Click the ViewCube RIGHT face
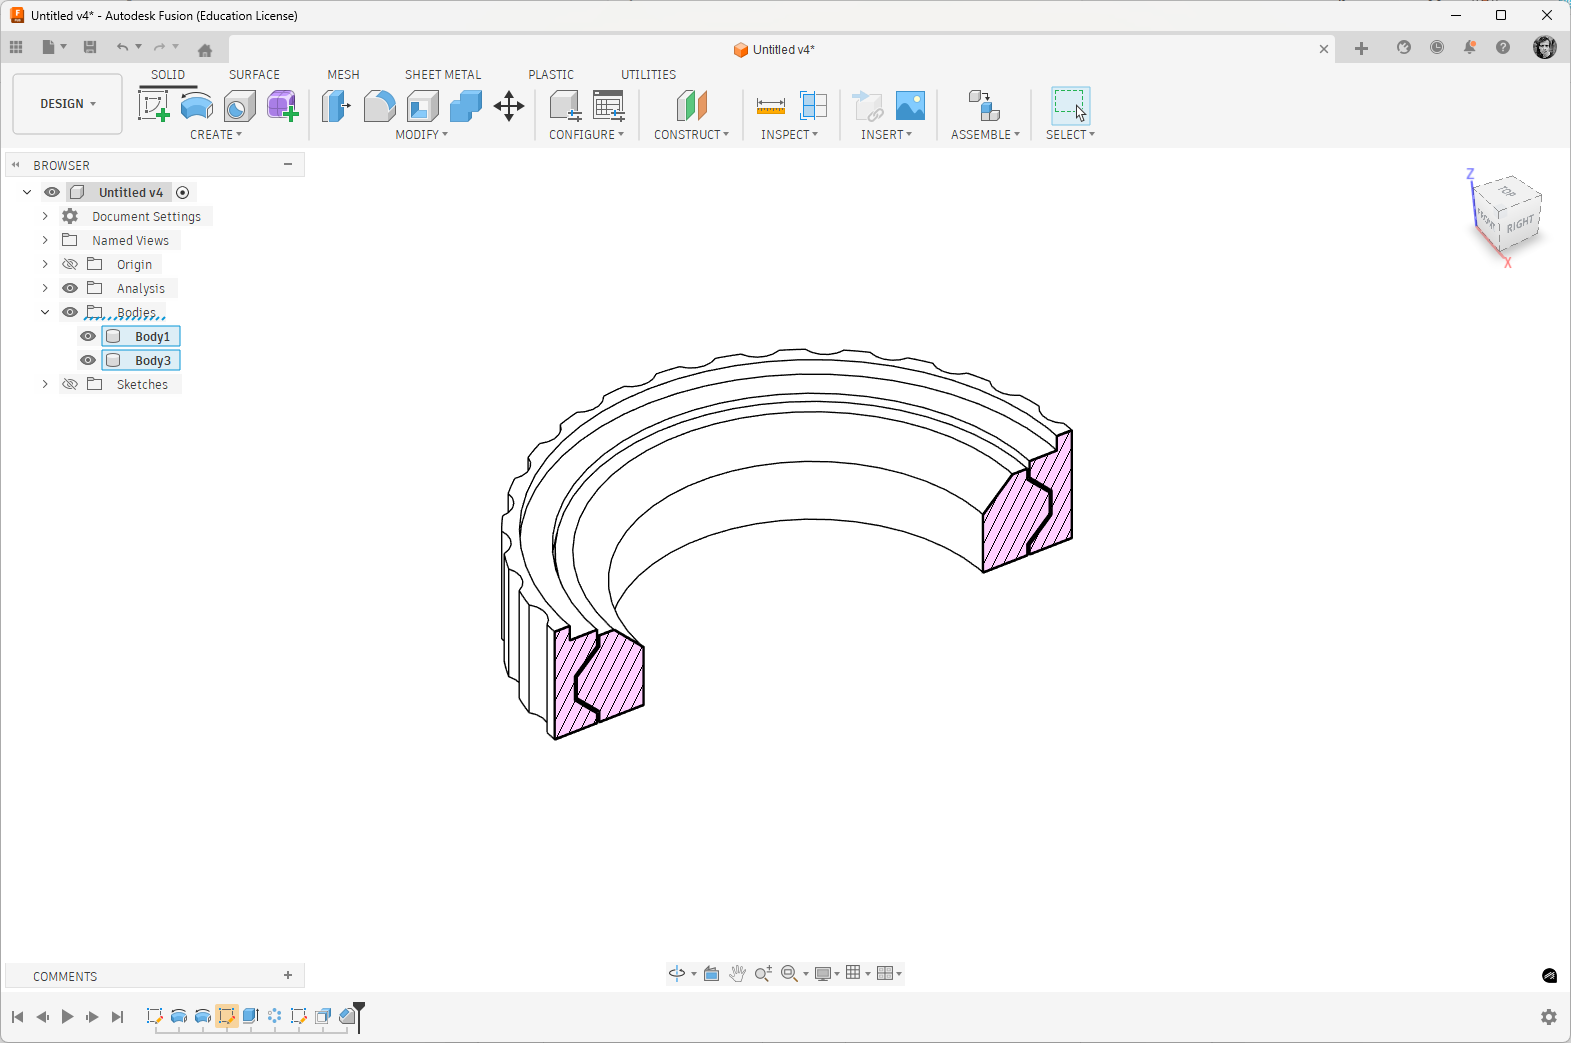This screenshot has height=1043, width=1571. pyautogui.click(x=1520, y=224)
